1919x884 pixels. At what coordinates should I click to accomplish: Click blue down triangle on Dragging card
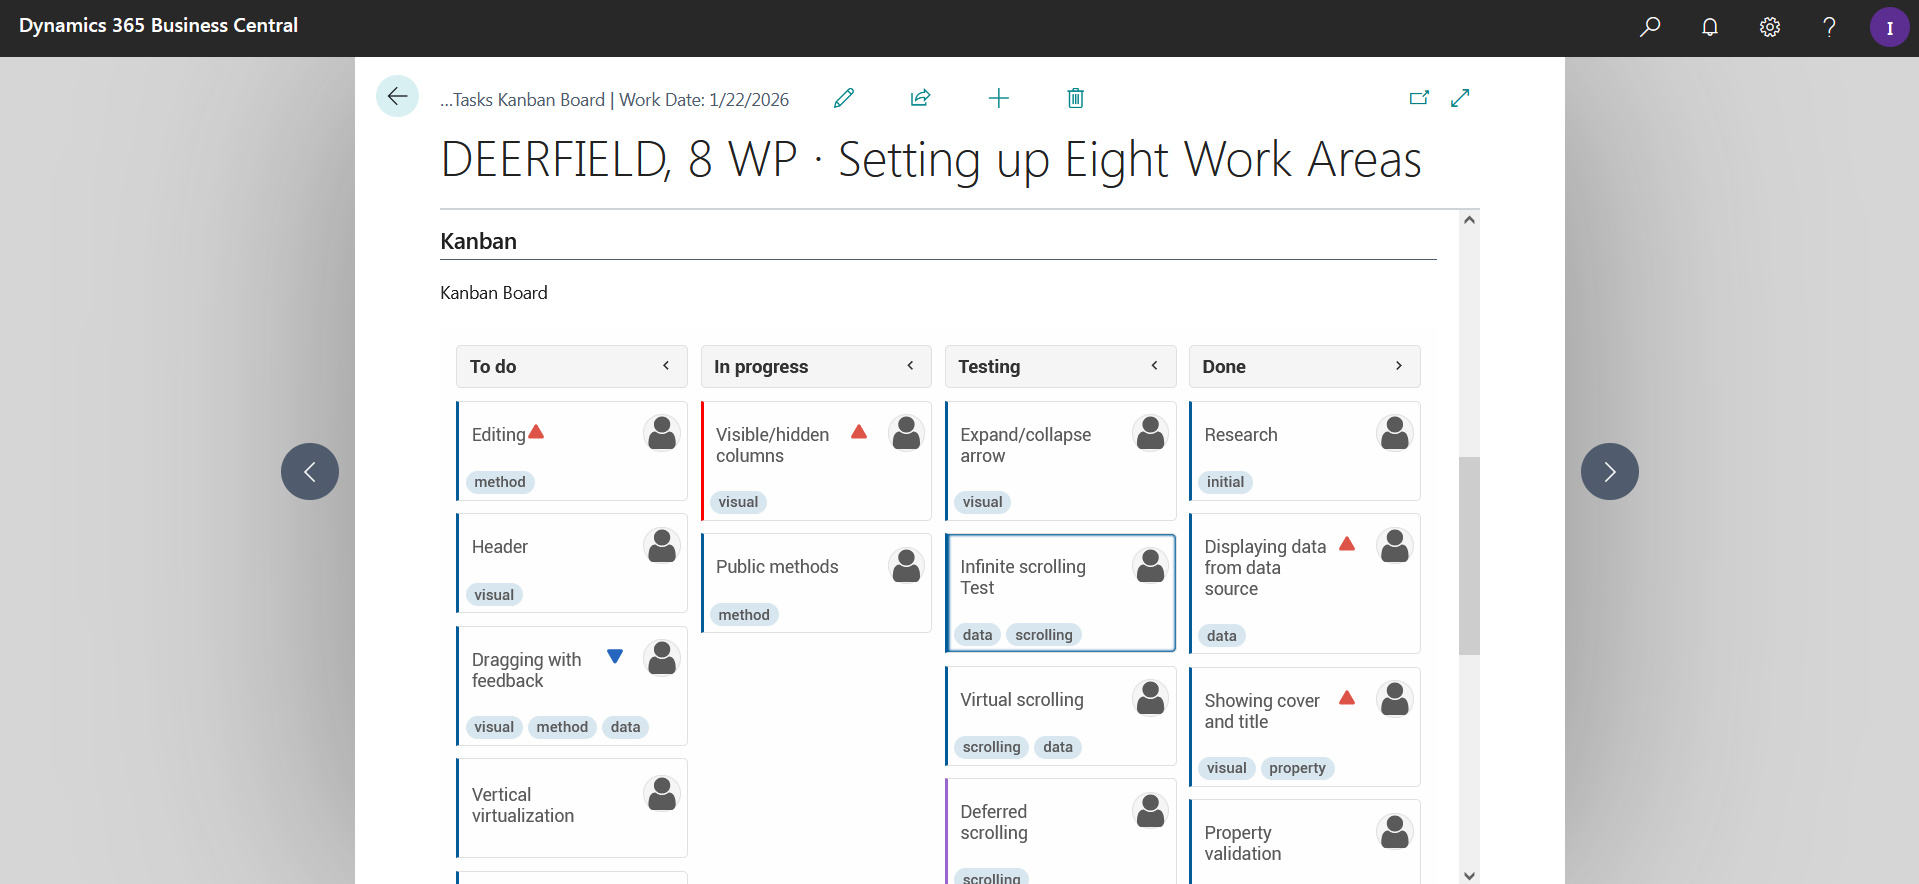(x=615, y=656)
